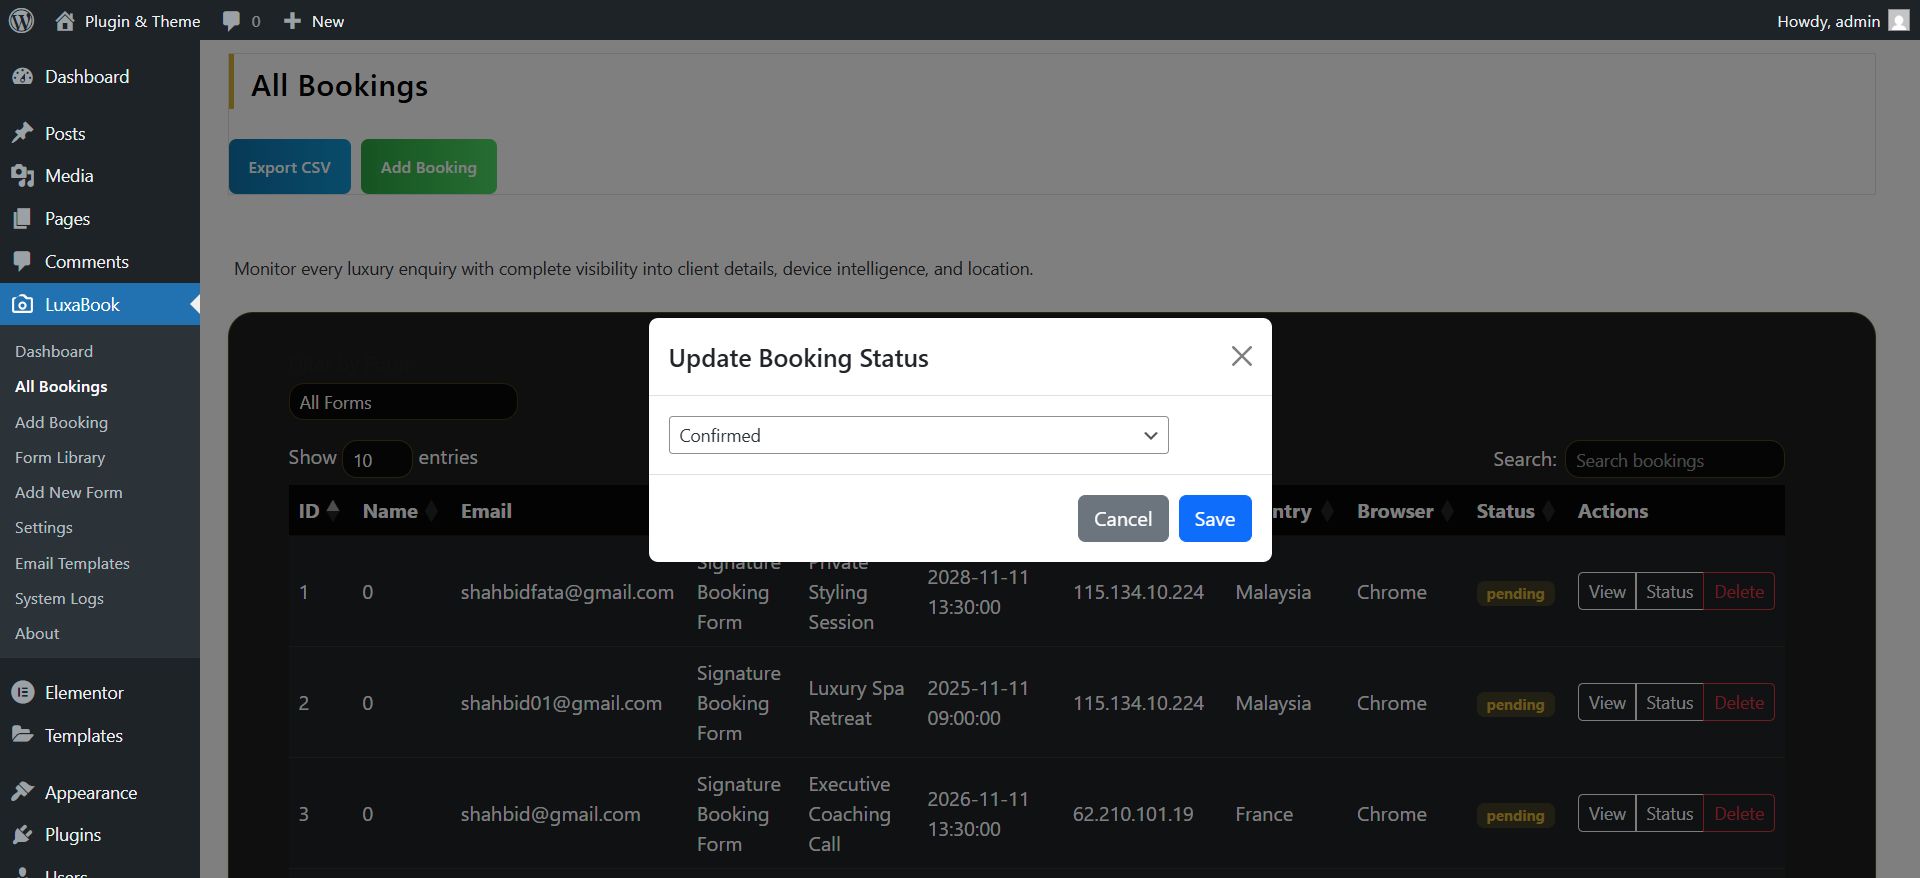Click the Plugins plug icon
Viewport: 1920px width, 878px height.
[x=22, y=835]
